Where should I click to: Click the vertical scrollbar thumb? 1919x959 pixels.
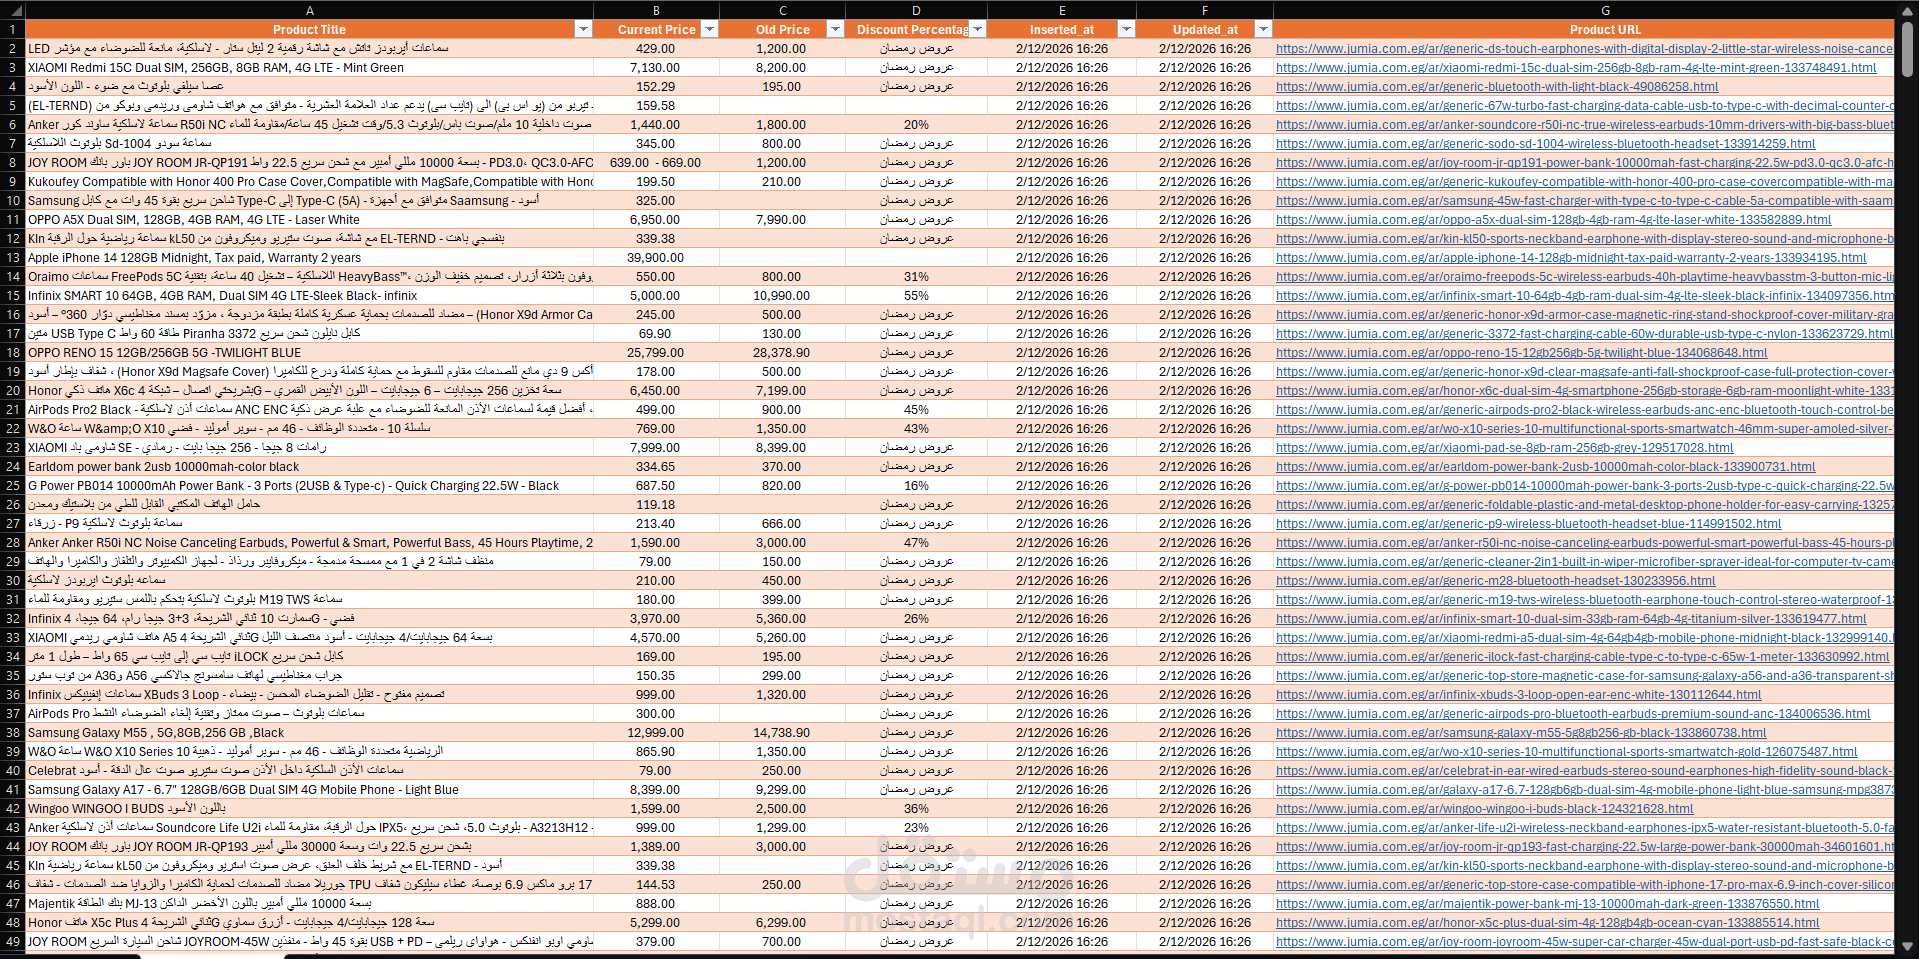(1908, 50)
